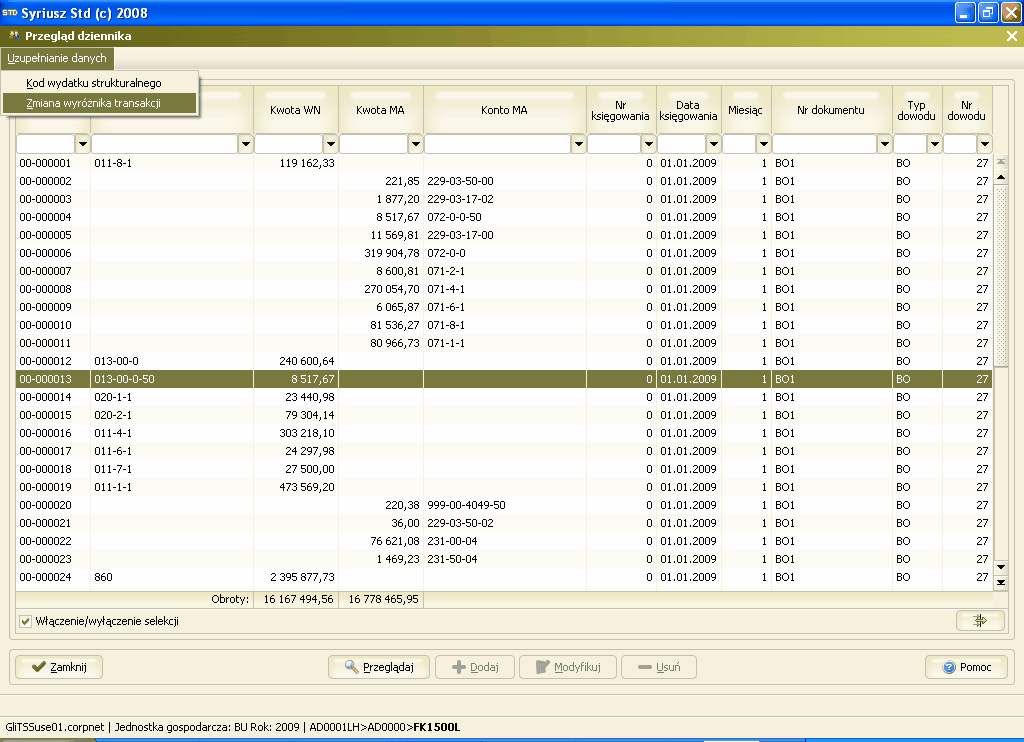The width and height of the screenshot is (1024, 742).
Task: Click amount 319 904,78 in Kwota MA
Action: pos(392,253)
